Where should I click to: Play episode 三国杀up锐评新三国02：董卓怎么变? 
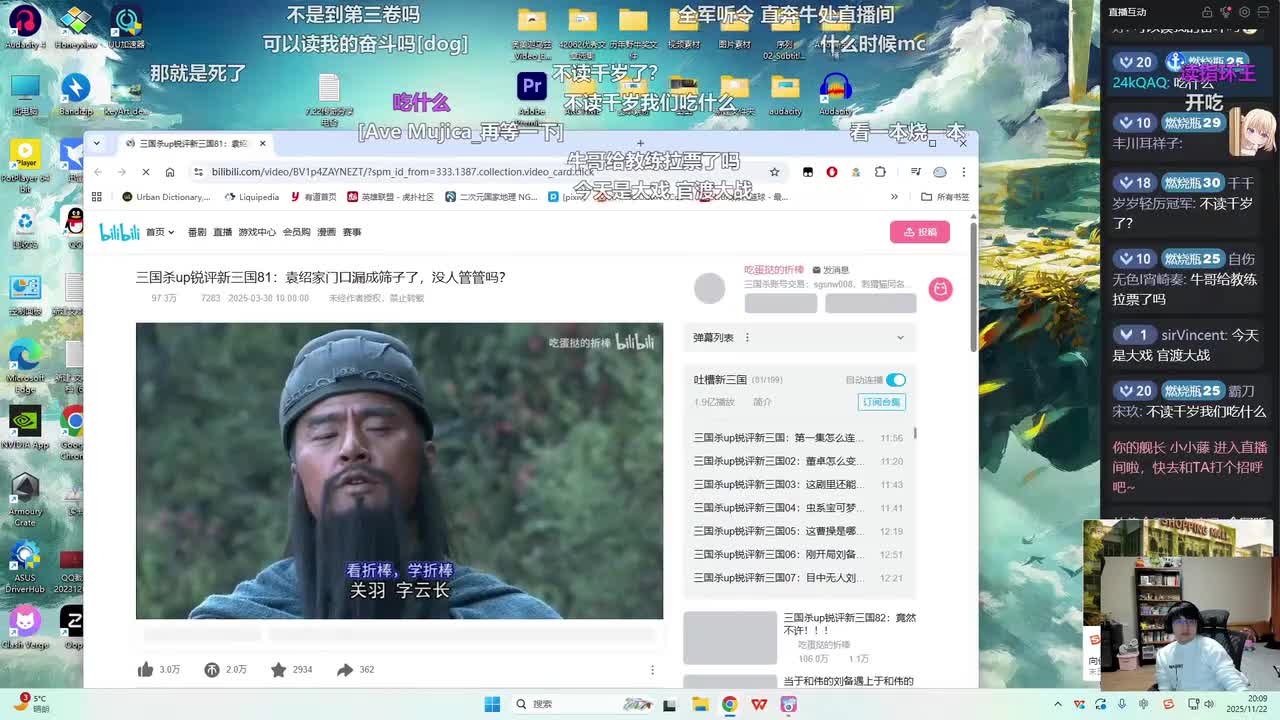[799, 461]
